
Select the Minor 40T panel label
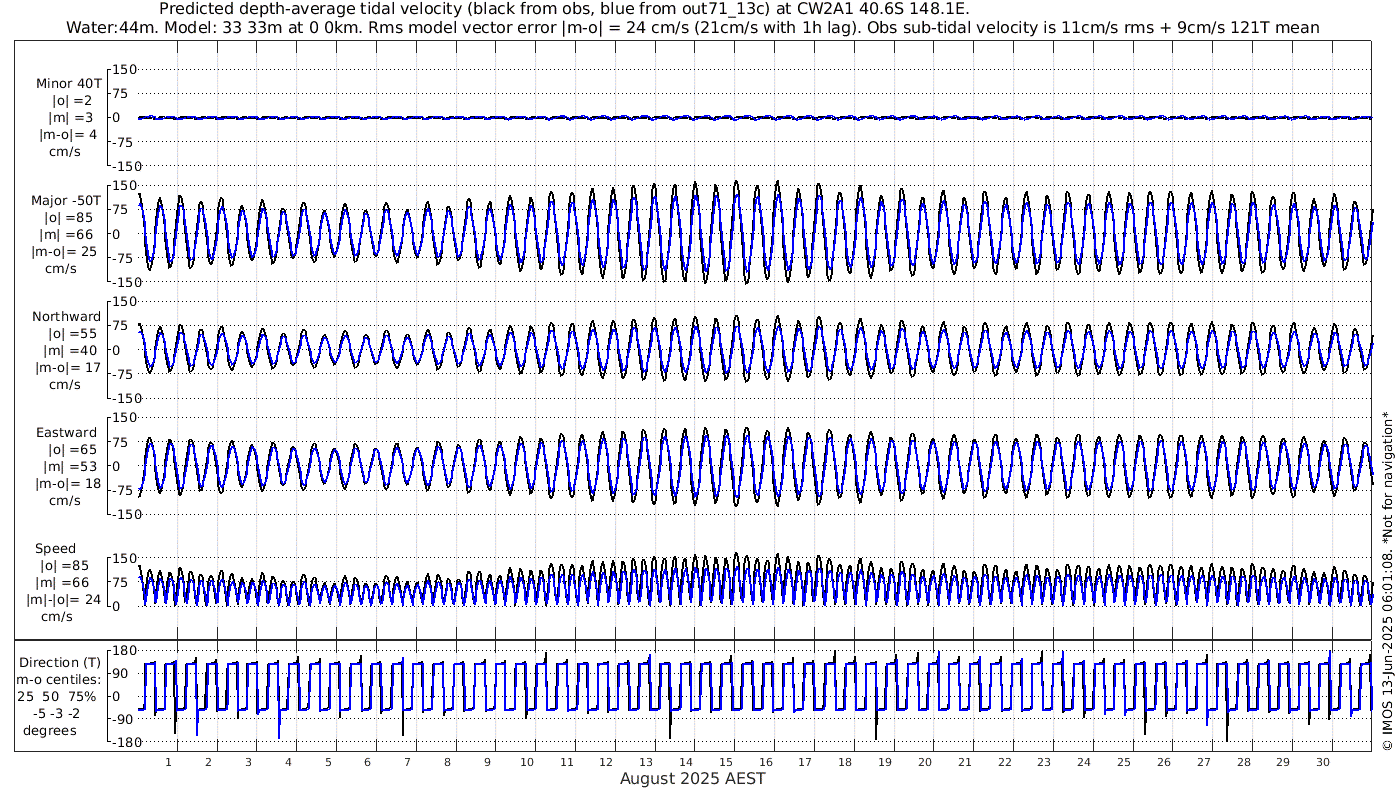tap(68, 83)
